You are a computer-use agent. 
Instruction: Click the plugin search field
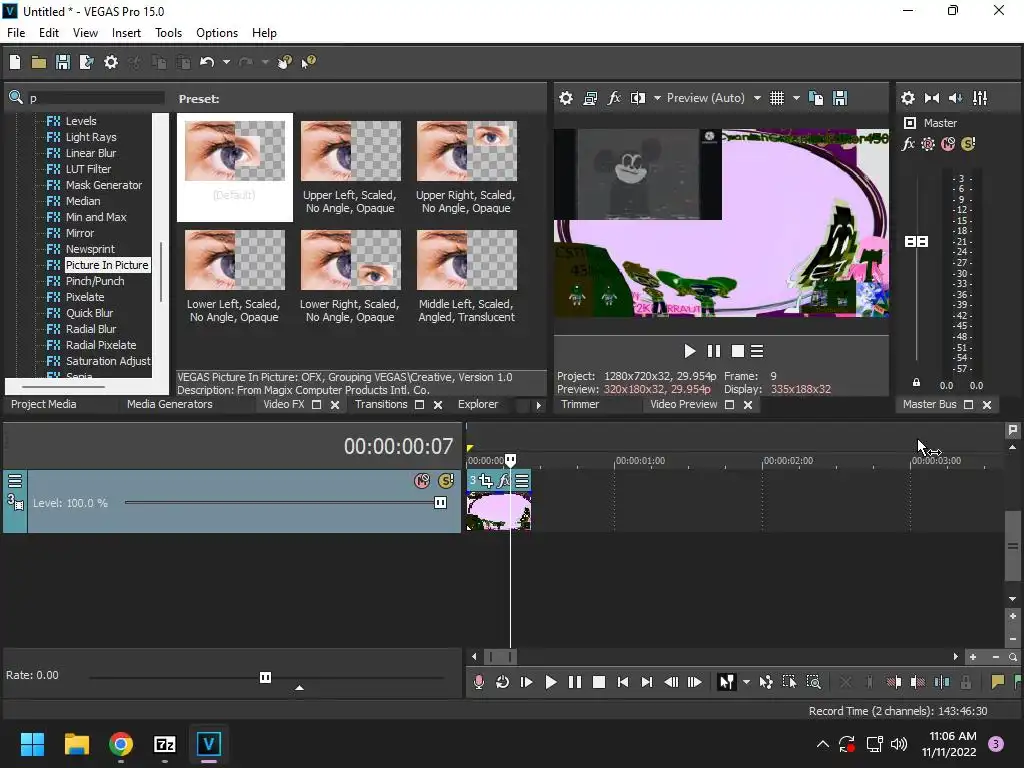pos(95,98)
